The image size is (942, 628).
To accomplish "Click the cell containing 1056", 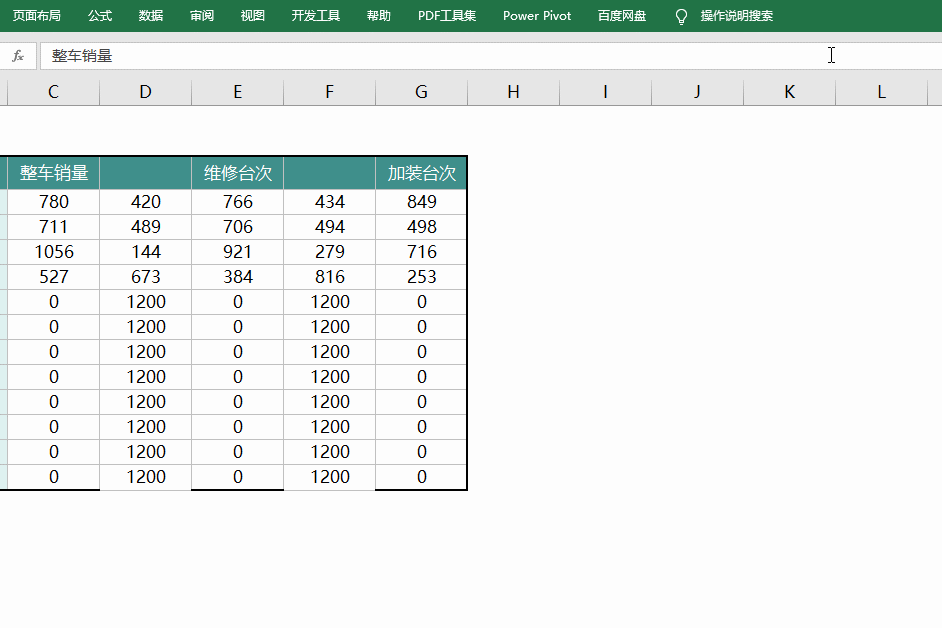I will [53, 252].
